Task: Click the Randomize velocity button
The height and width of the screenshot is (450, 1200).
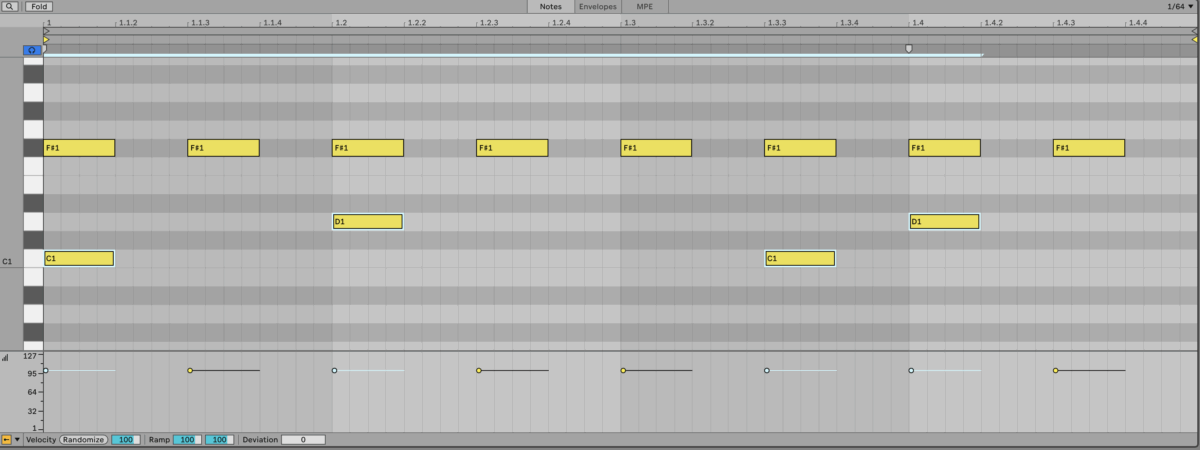Action: [83, 439]
